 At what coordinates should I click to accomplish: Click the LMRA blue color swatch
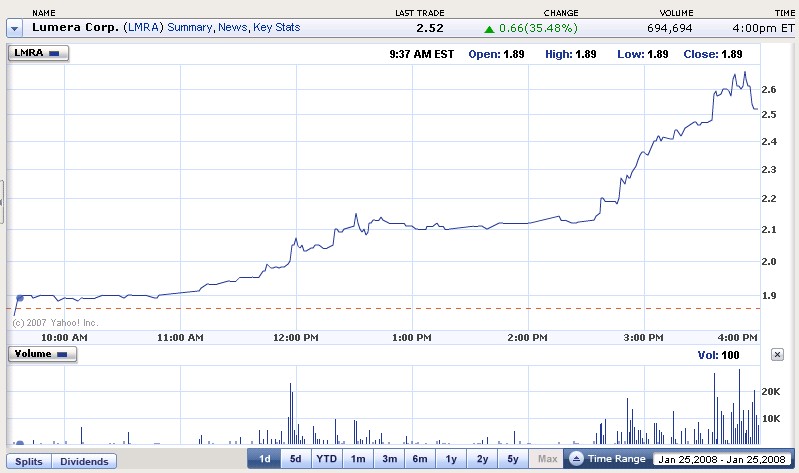(54, 54)
